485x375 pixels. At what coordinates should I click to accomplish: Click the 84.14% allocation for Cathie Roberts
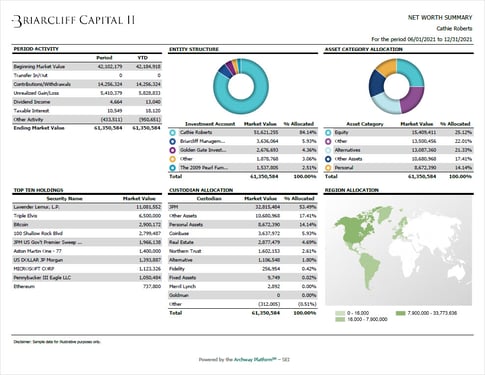[x=308, y=133]
